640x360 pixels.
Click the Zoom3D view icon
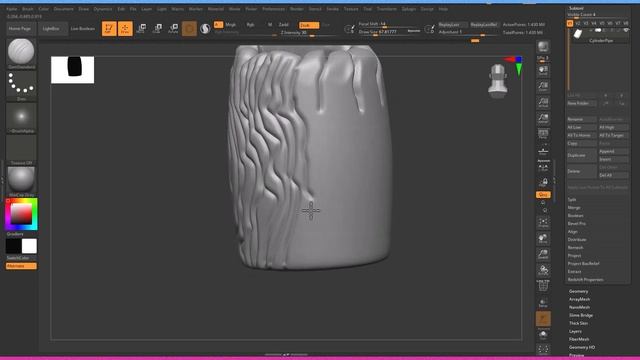(x=543, y=255)
